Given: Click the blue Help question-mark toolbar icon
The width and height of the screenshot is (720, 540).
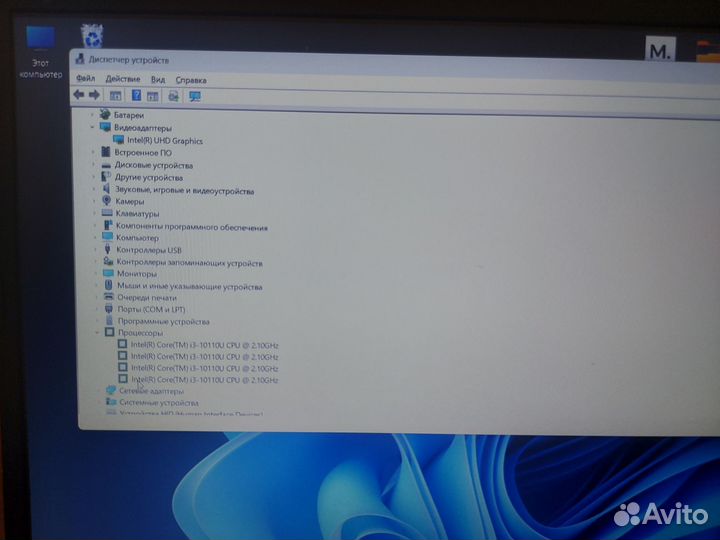Looking at the screenshot, I should 136,95.
